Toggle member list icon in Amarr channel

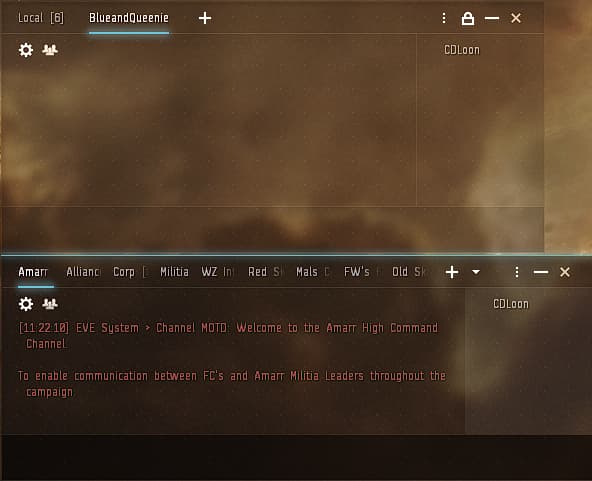coord(50,304)
